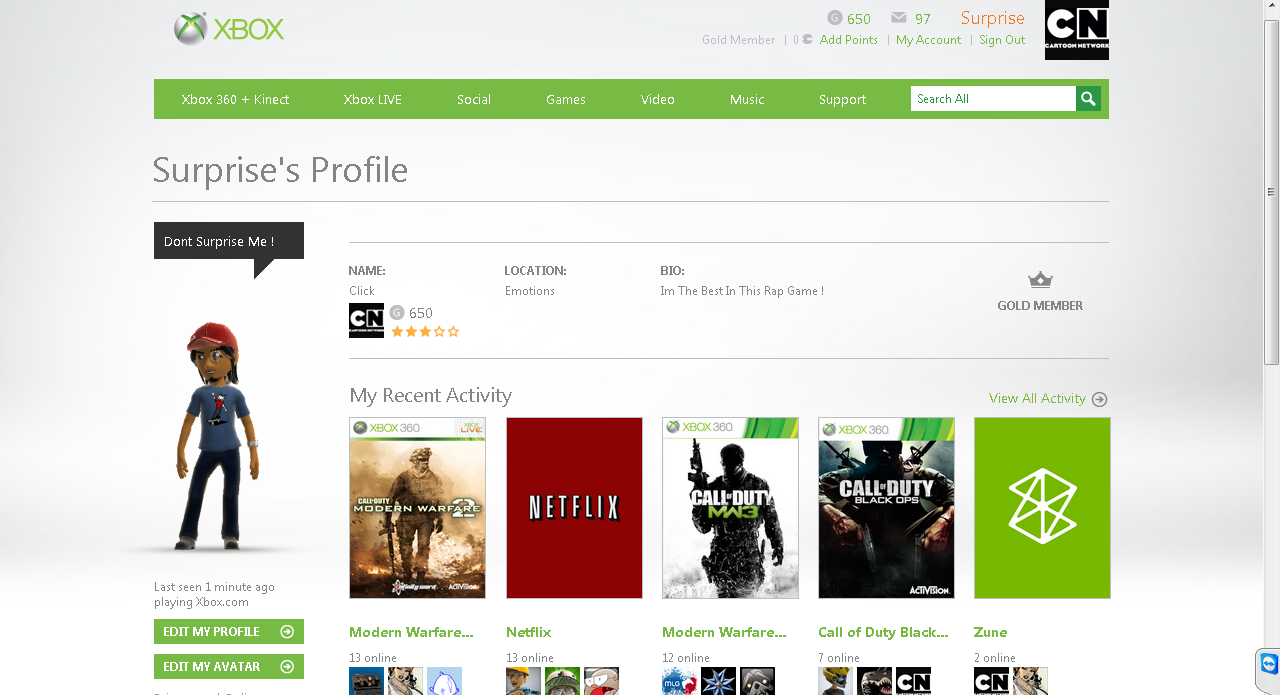
Task: Select the green Zune tile
Action: (x=1042, y=508)
